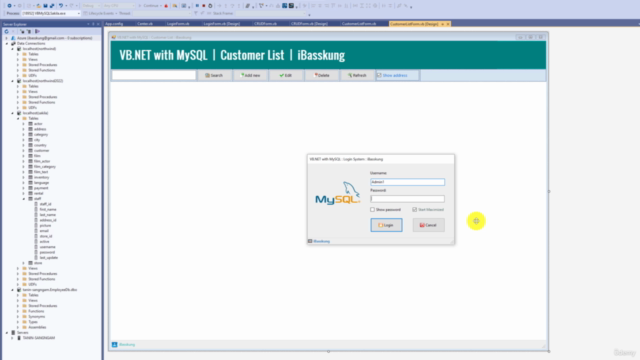This screenshot has height=360, width=640.
Task: Click the Cancel button in login dialog
Action: point(429,225)
